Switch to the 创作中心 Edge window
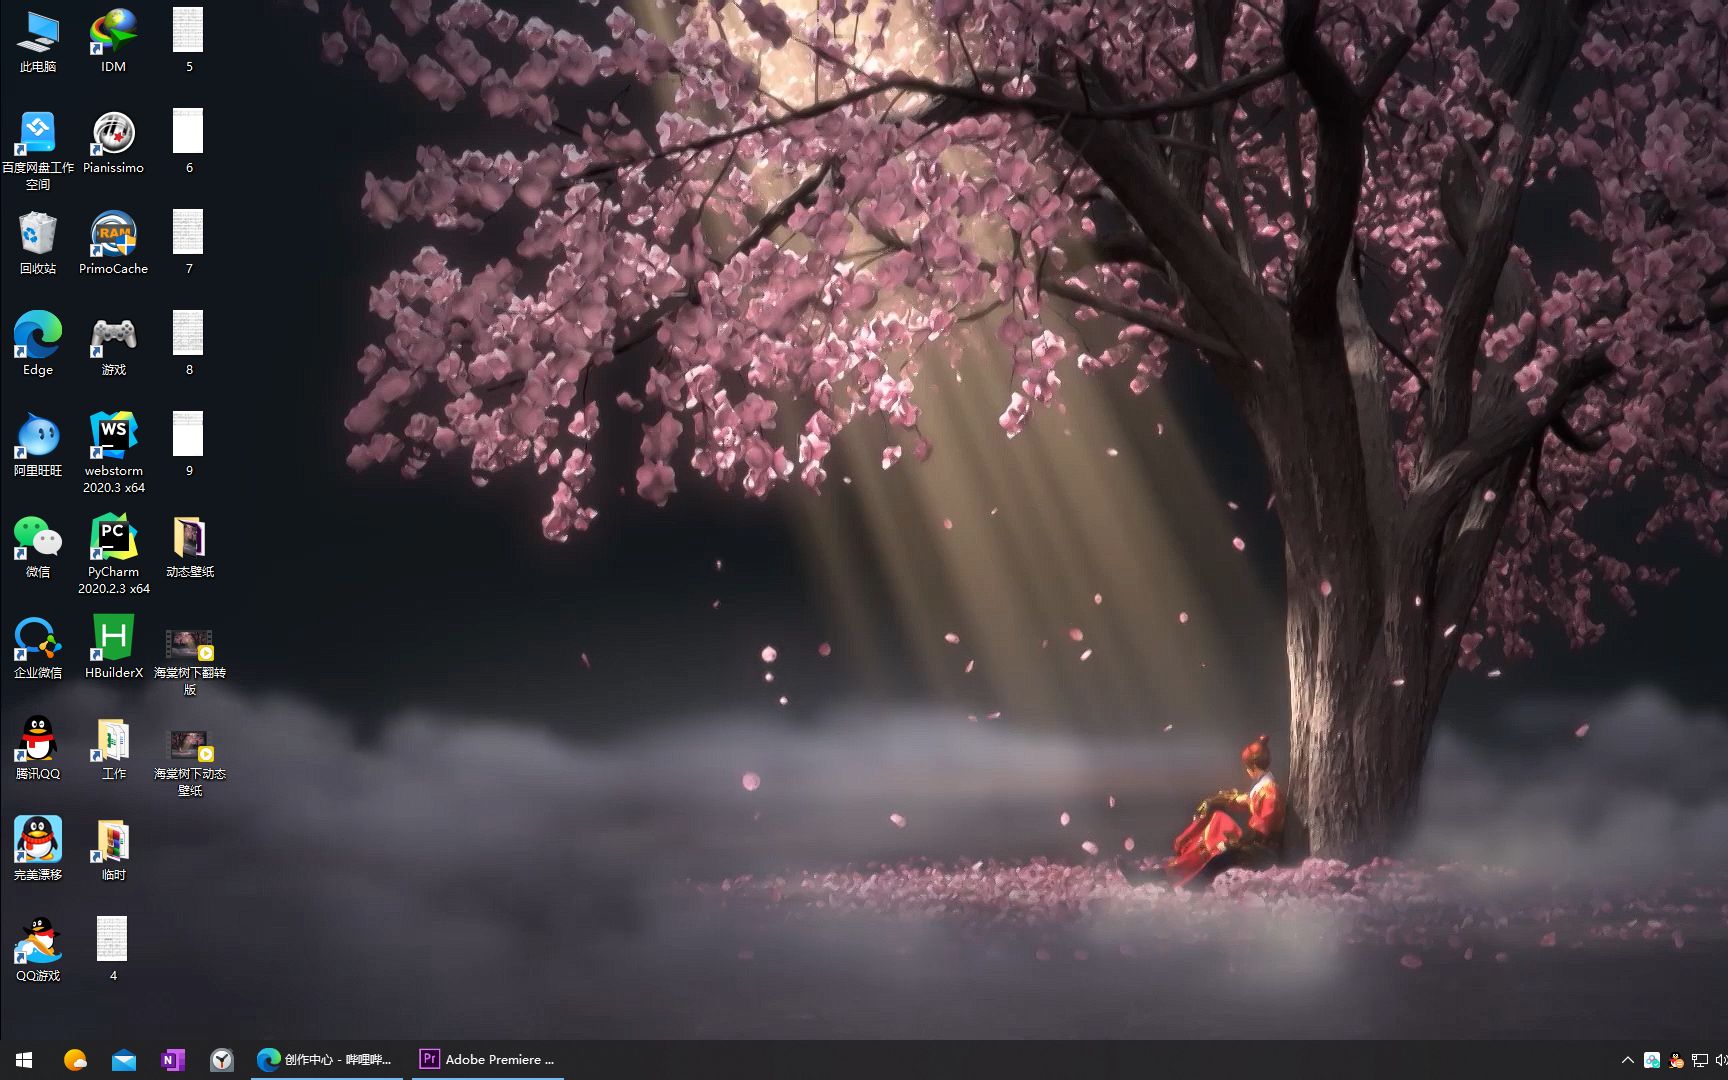This screenshot has width=1728, height=1080. coord(326,1060)
